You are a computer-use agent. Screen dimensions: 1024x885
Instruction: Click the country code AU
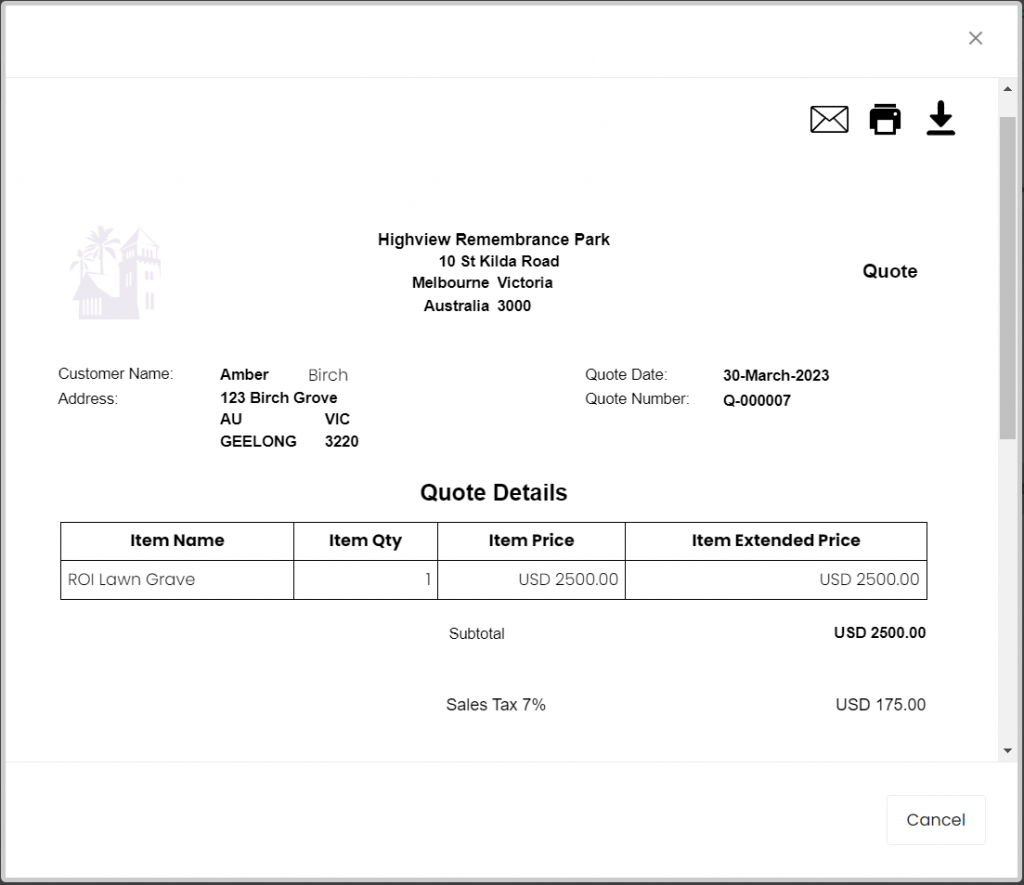(231, 419)
